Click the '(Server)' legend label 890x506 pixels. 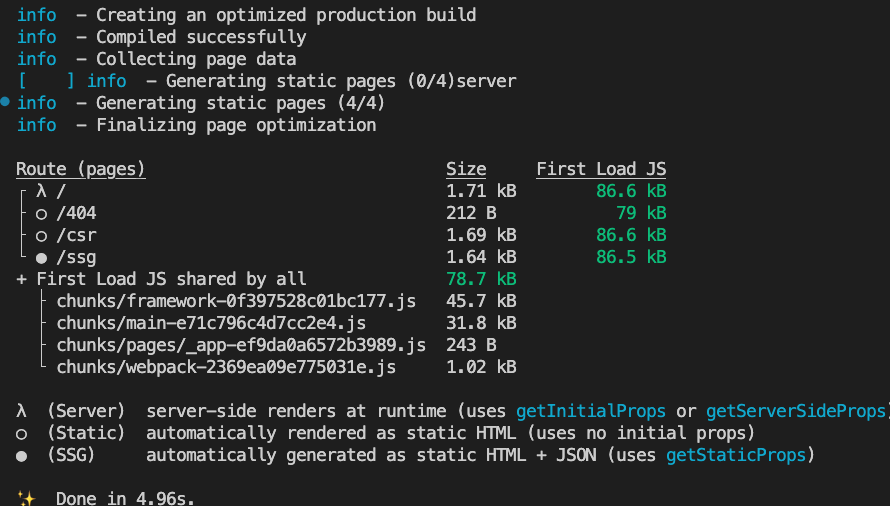tap(86, 411)
